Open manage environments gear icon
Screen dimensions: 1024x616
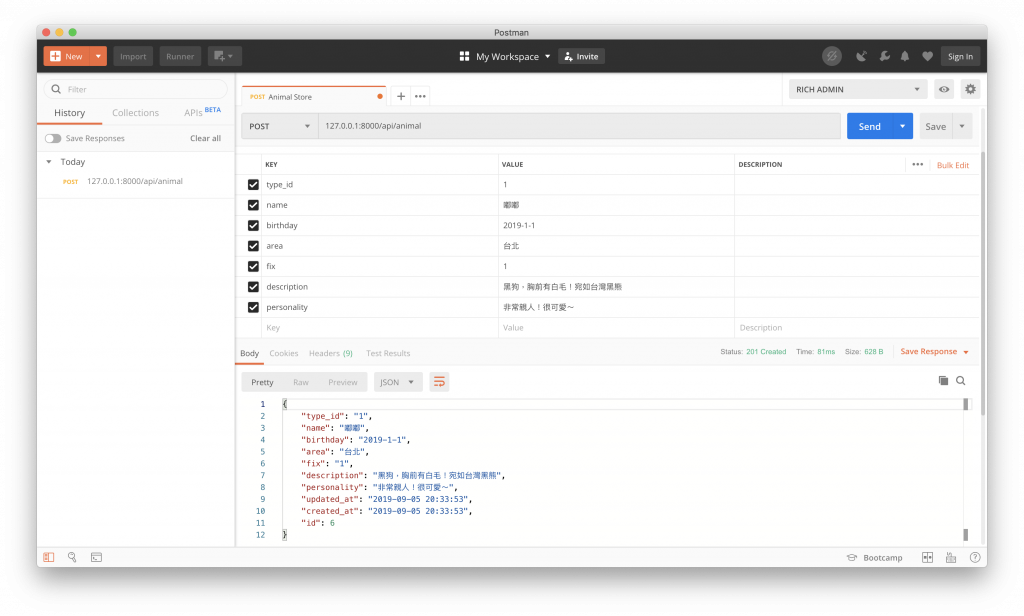tap(970, 89)
